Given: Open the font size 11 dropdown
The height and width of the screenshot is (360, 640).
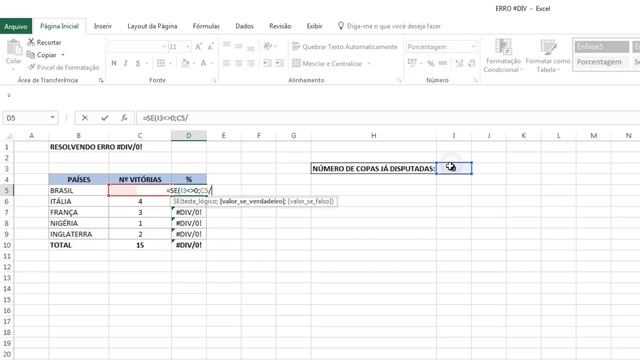Looking at the screenshot, I should (x=188, y=47).
